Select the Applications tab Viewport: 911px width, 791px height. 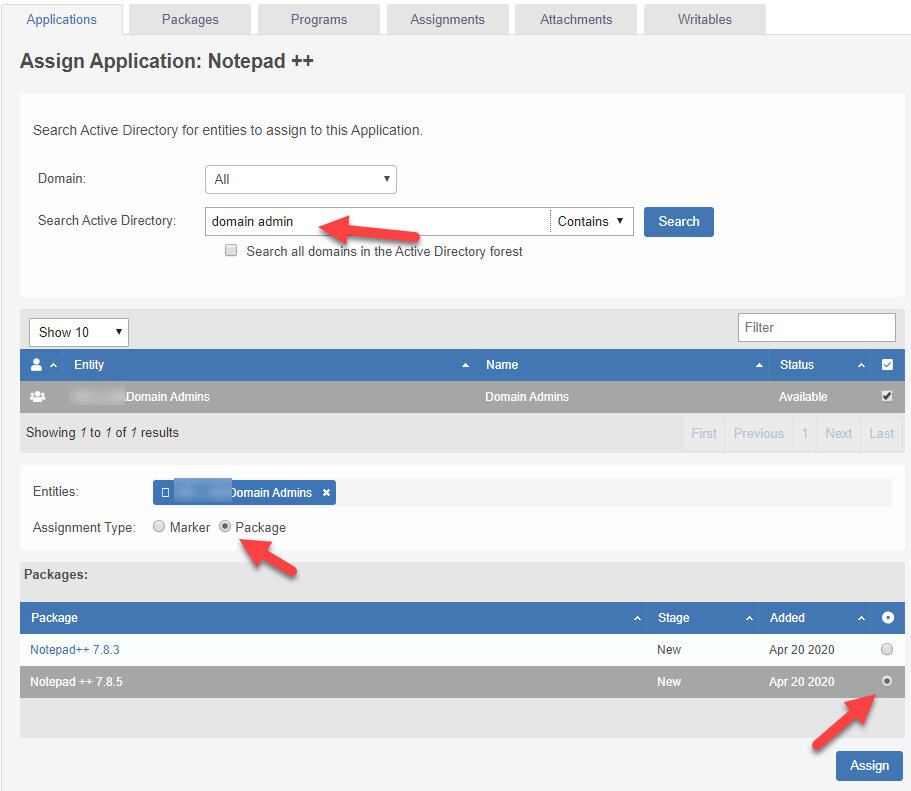click(x=62, y=20)
